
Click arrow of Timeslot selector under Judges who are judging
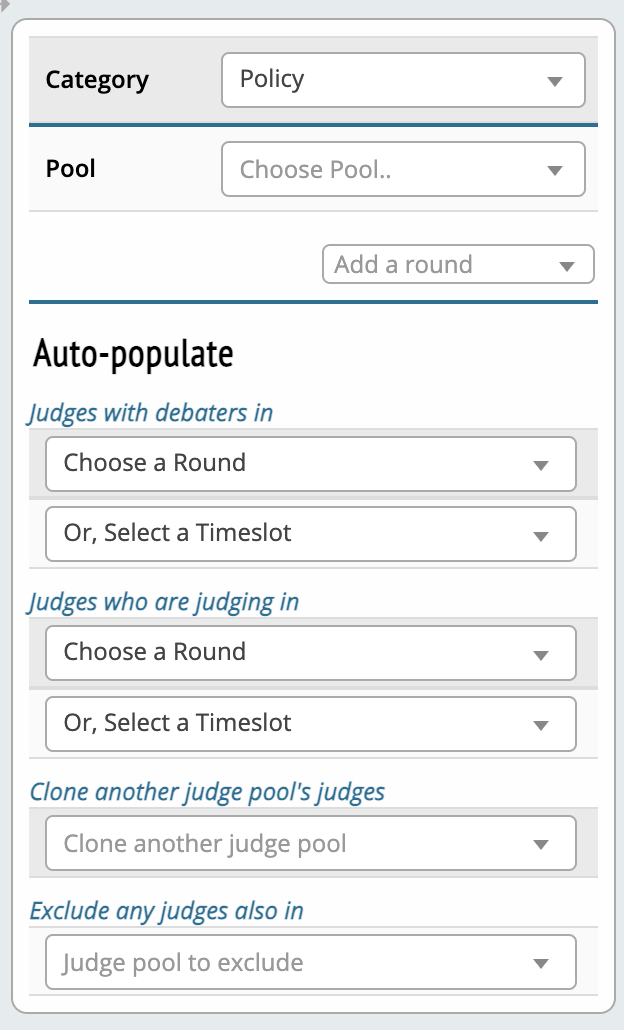(x=541, y=726)
